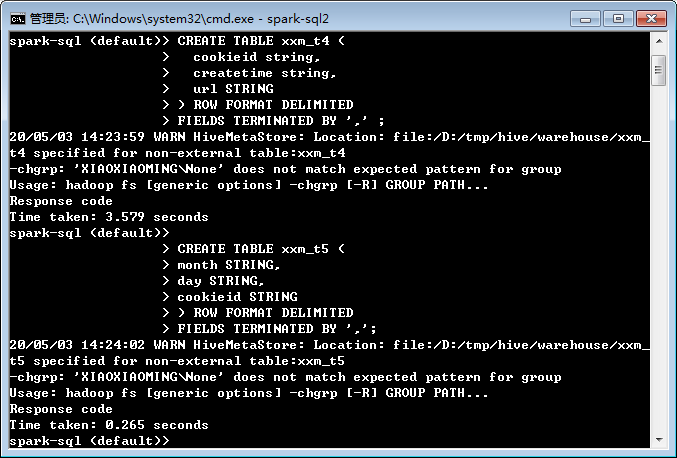Minimize the spark-sql2 console window

pos(585,19)
